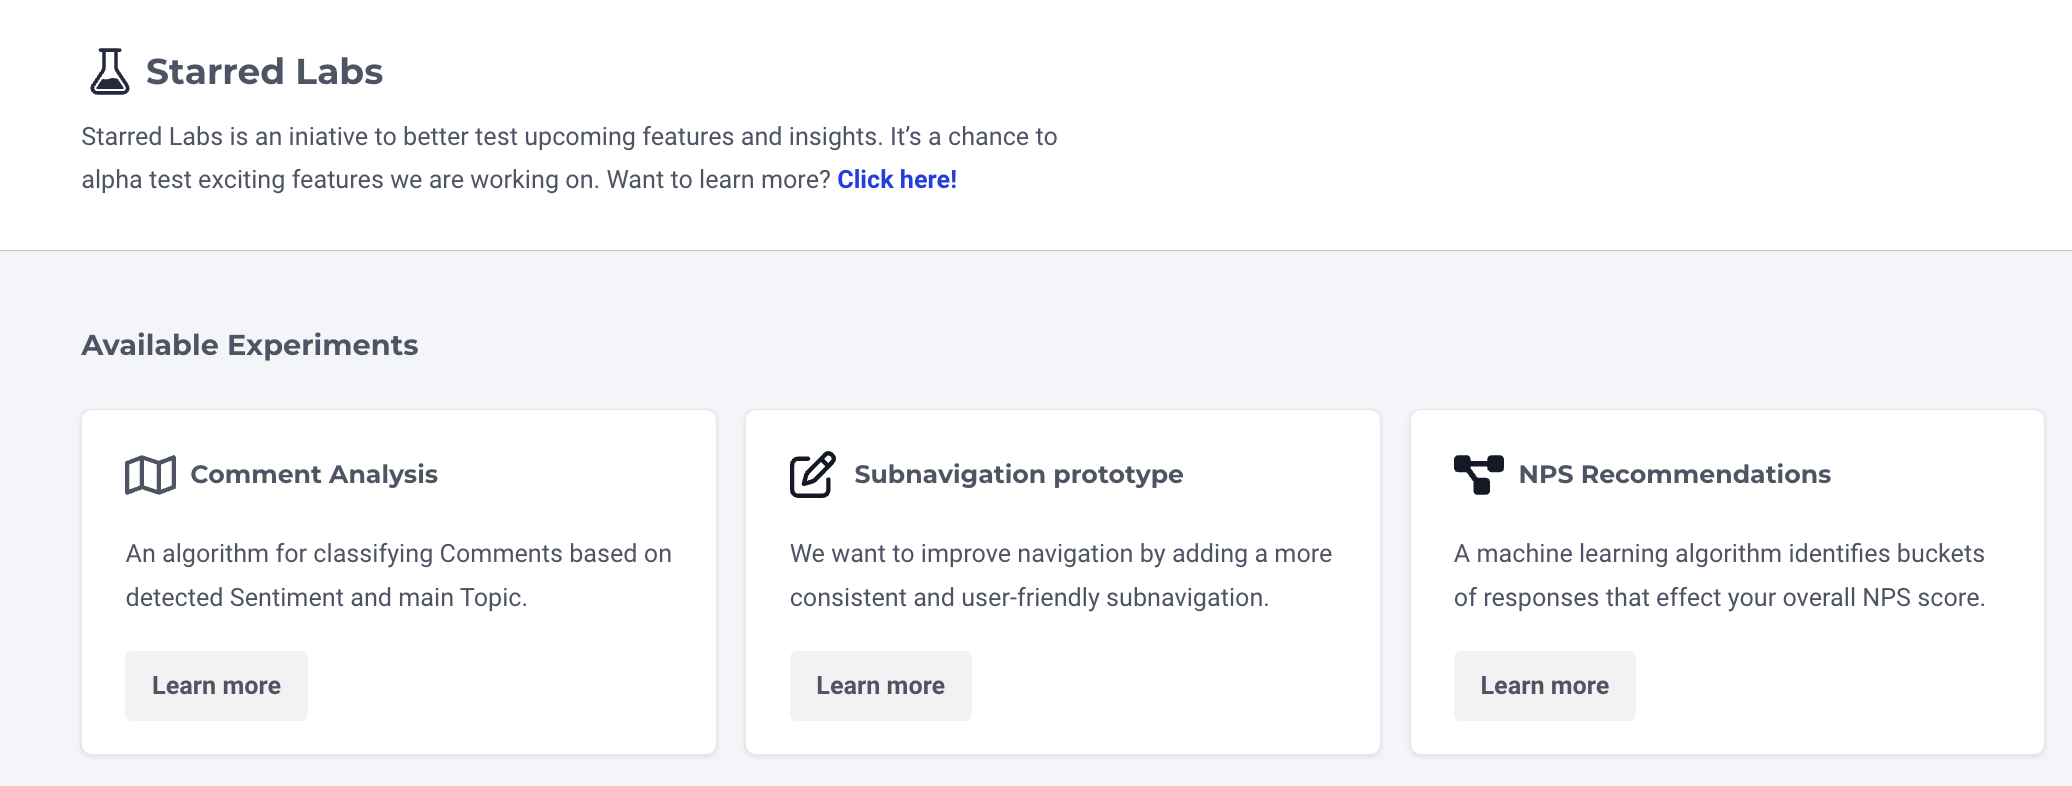
Task: Open Learn more for Comment Analysis
Action: pyautogui.click(x=216, y=686)
